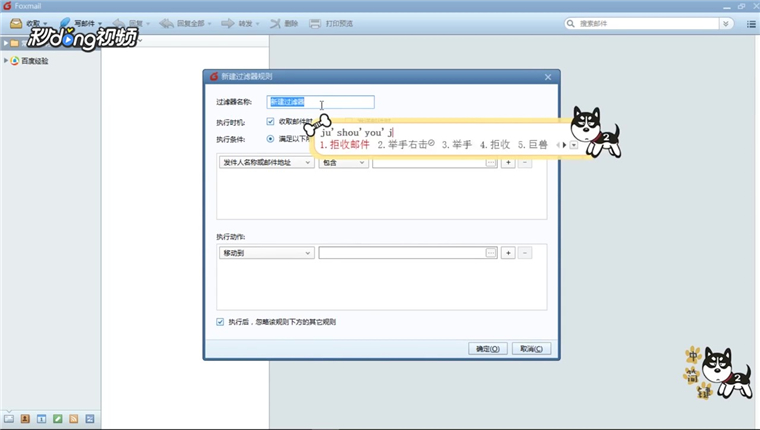This screenshot has width=760, height=430.
Task: Open the 包含 operator dropdown
Action: click(343, 163)
